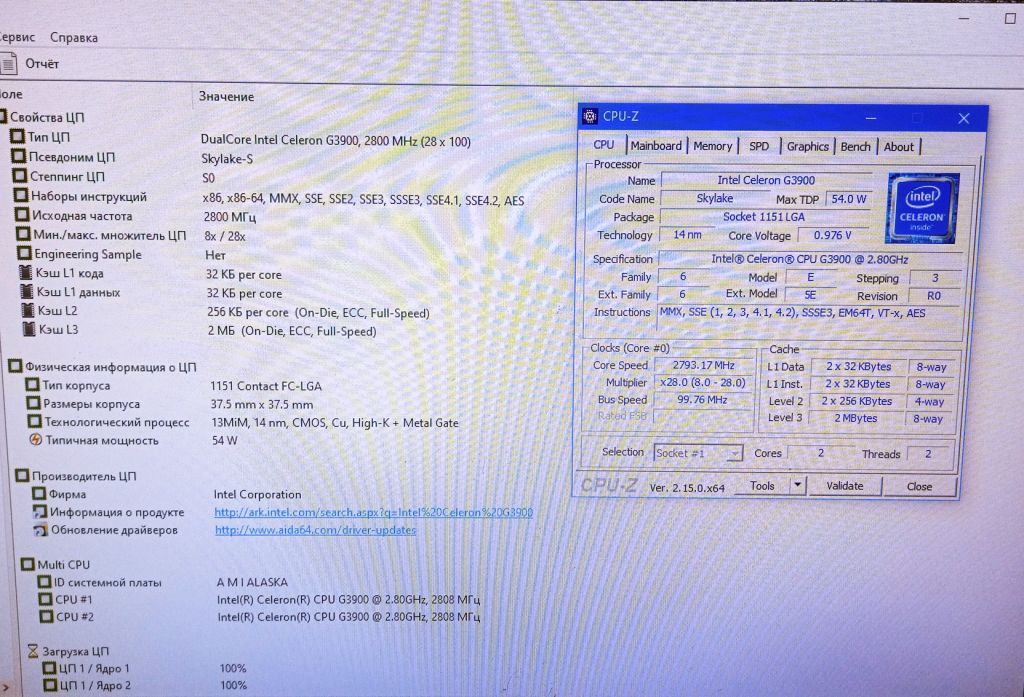Click the power icon beside Типичная мощность
This screenshot has height=697, width=1024.
pos(36,440)
